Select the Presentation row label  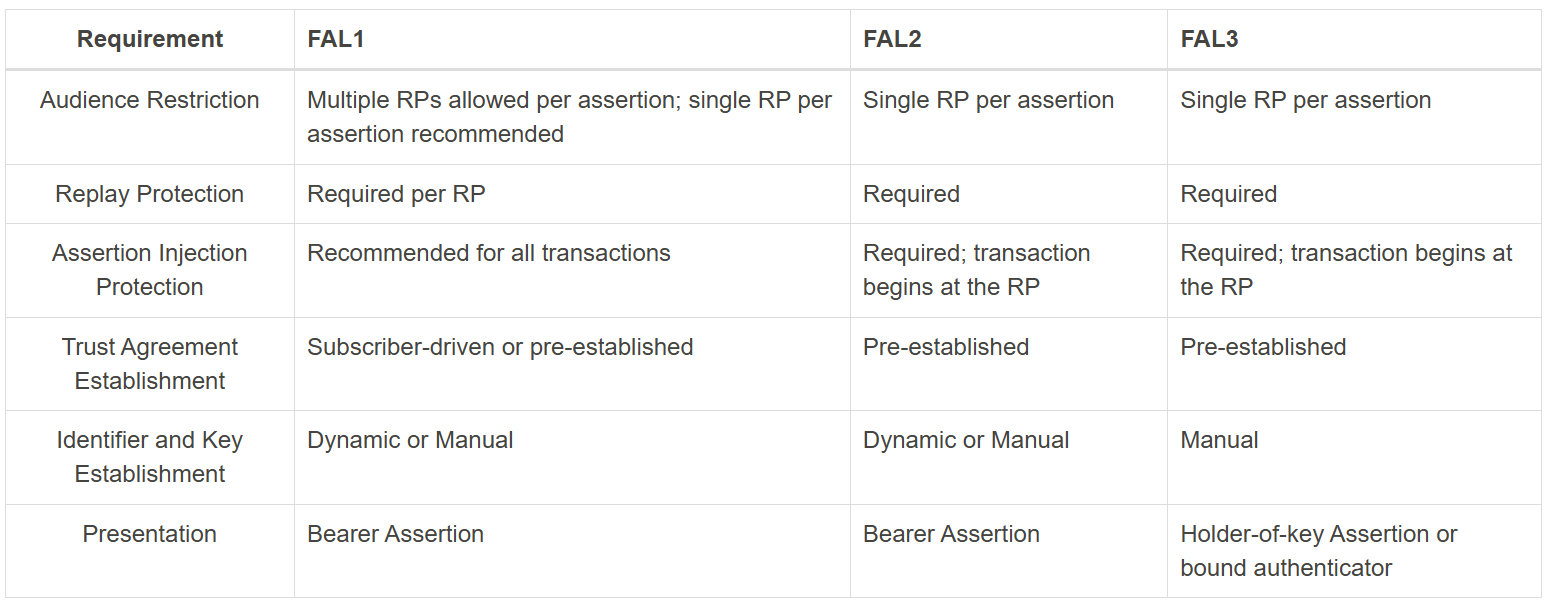[x=150, y=534]
